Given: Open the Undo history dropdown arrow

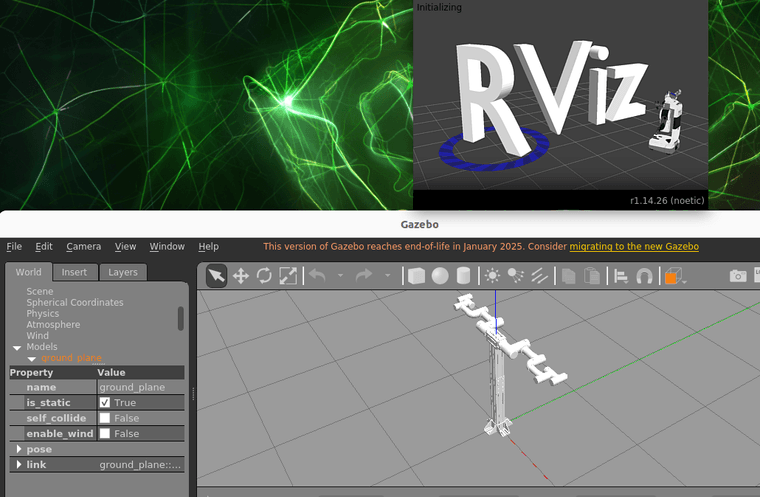Looking at the screenshot, I should tap(340, 275).
